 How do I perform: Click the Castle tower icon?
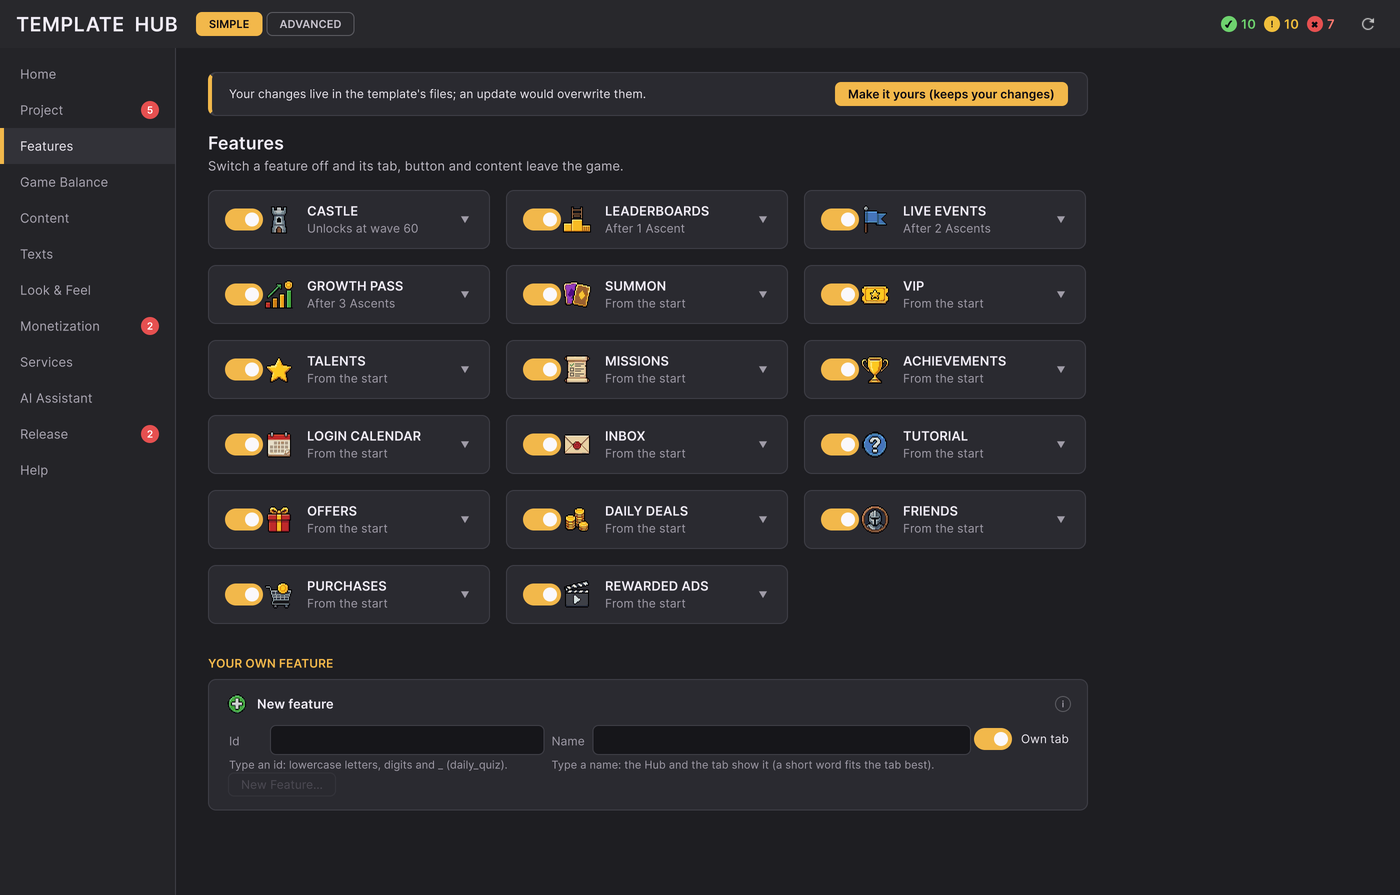coord(279,219)
